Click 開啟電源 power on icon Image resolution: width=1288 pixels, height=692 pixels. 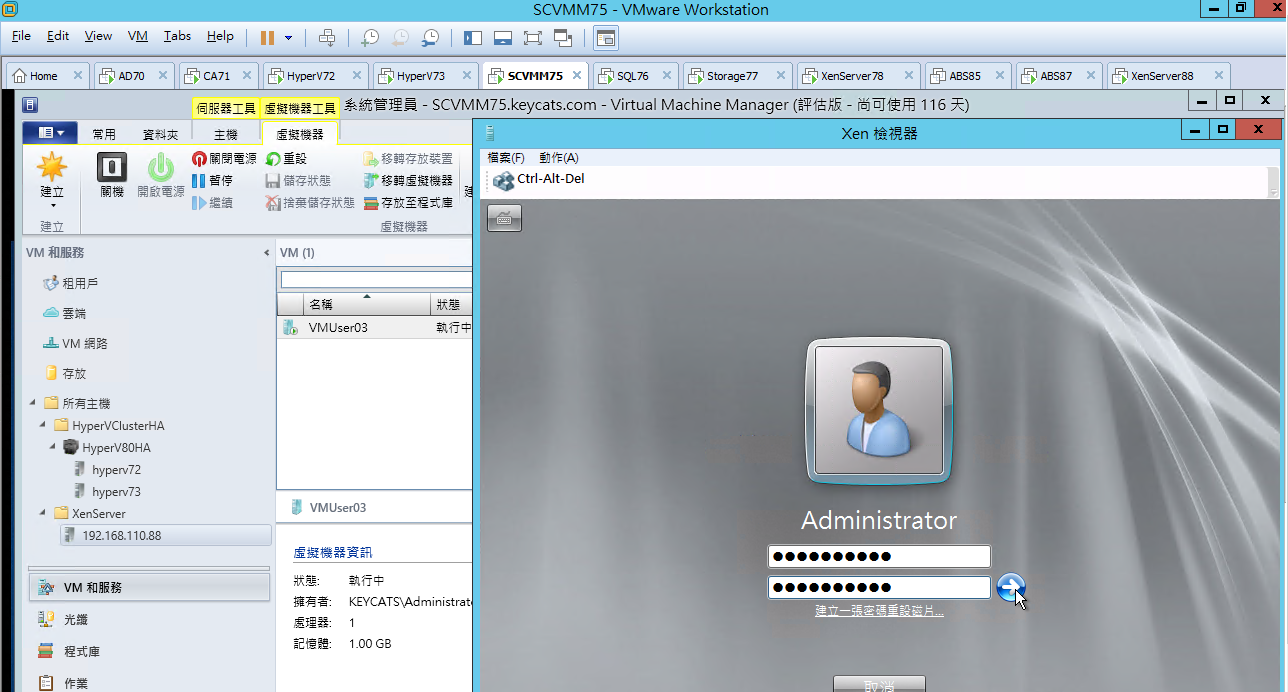[x=161, y=166]
